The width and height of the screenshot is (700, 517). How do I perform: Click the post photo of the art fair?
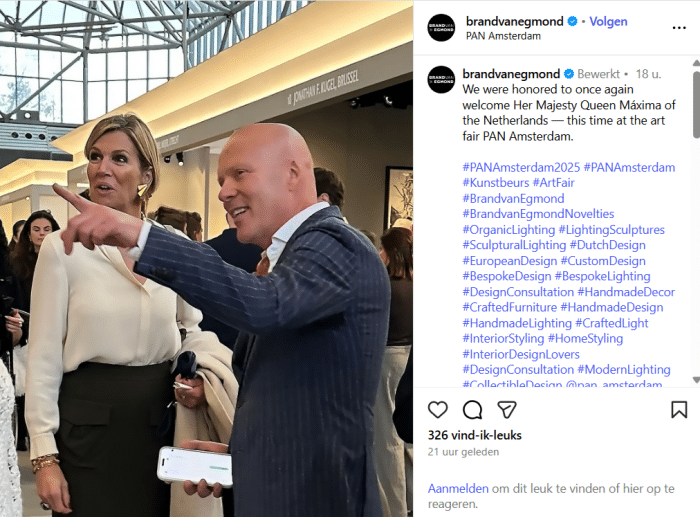pyautogui.click(x=206, y=258)
